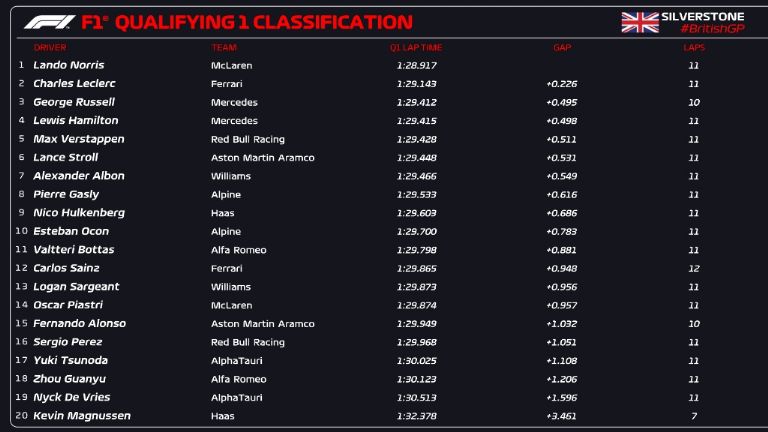Click Lewis Hamilton's lap time 1:29.415
Screen dimensions: 768x432
pyautogui.click(x=416, y=121)
